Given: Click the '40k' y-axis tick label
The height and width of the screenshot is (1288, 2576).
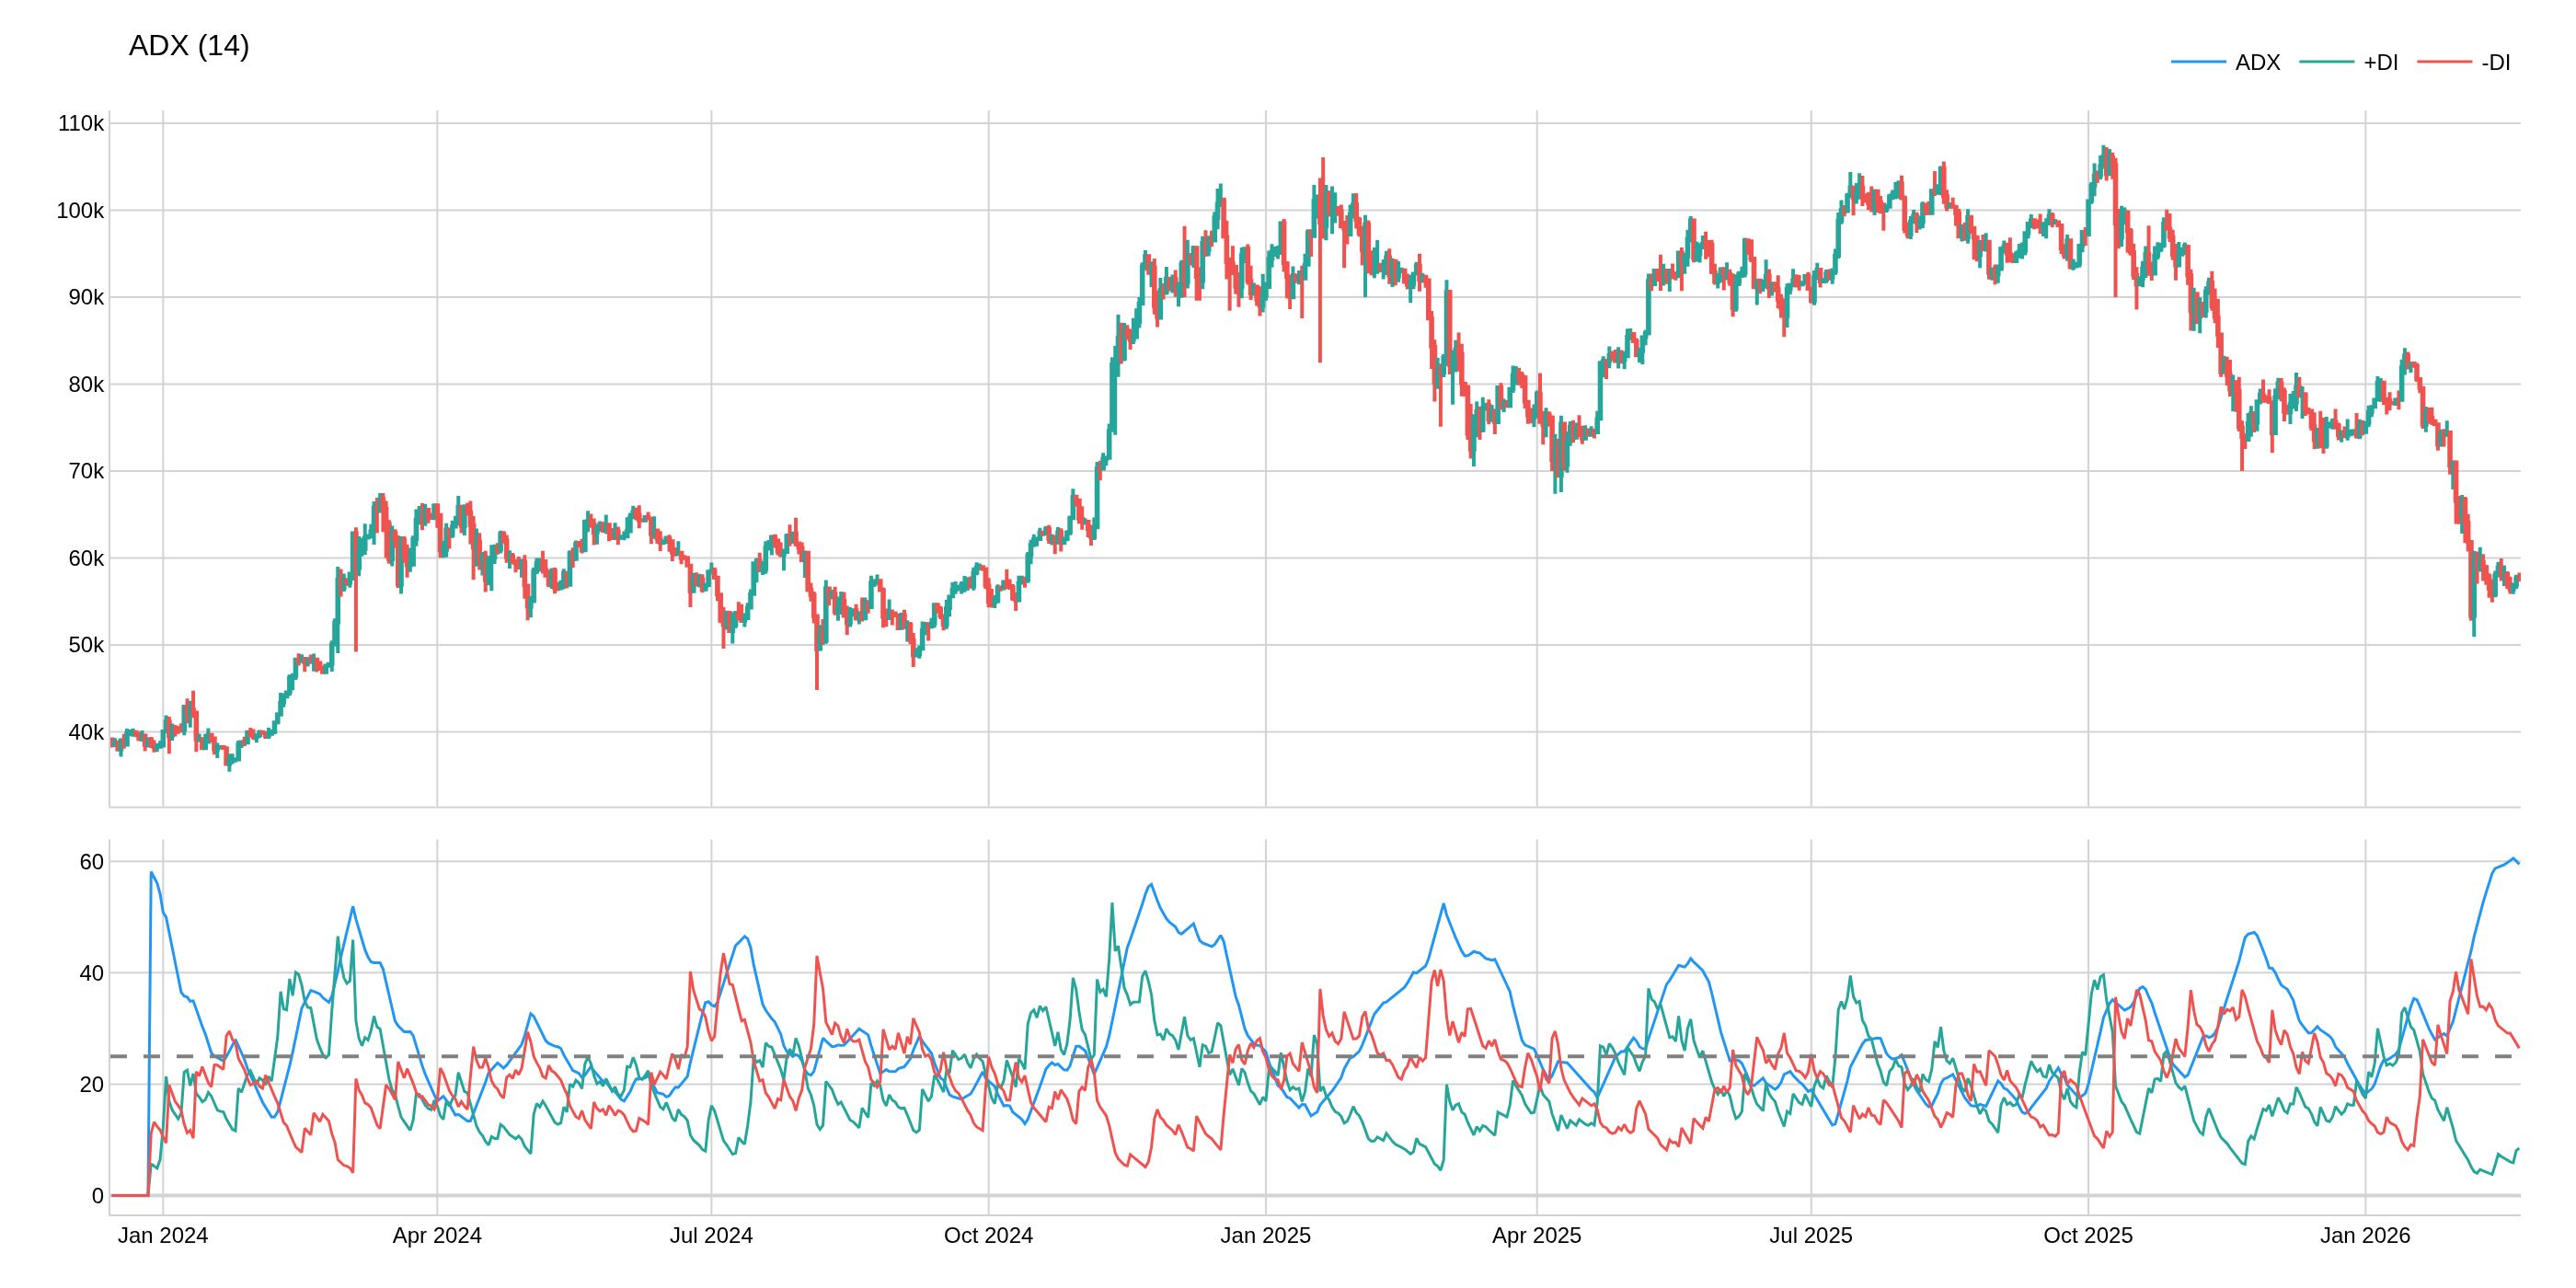Looking at the screenshot, I should coord(86,732).
